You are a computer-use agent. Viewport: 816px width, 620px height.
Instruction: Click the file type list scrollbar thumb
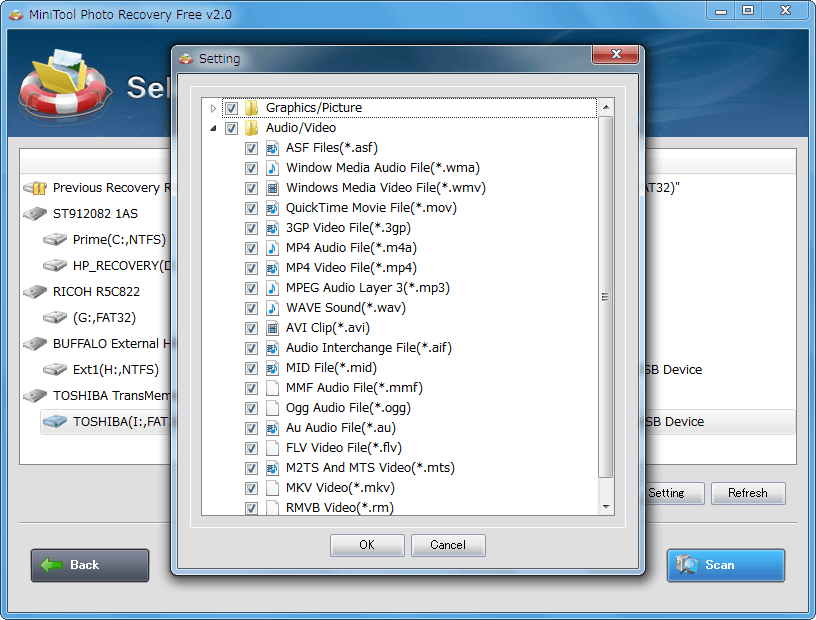[x=606, y=297]
